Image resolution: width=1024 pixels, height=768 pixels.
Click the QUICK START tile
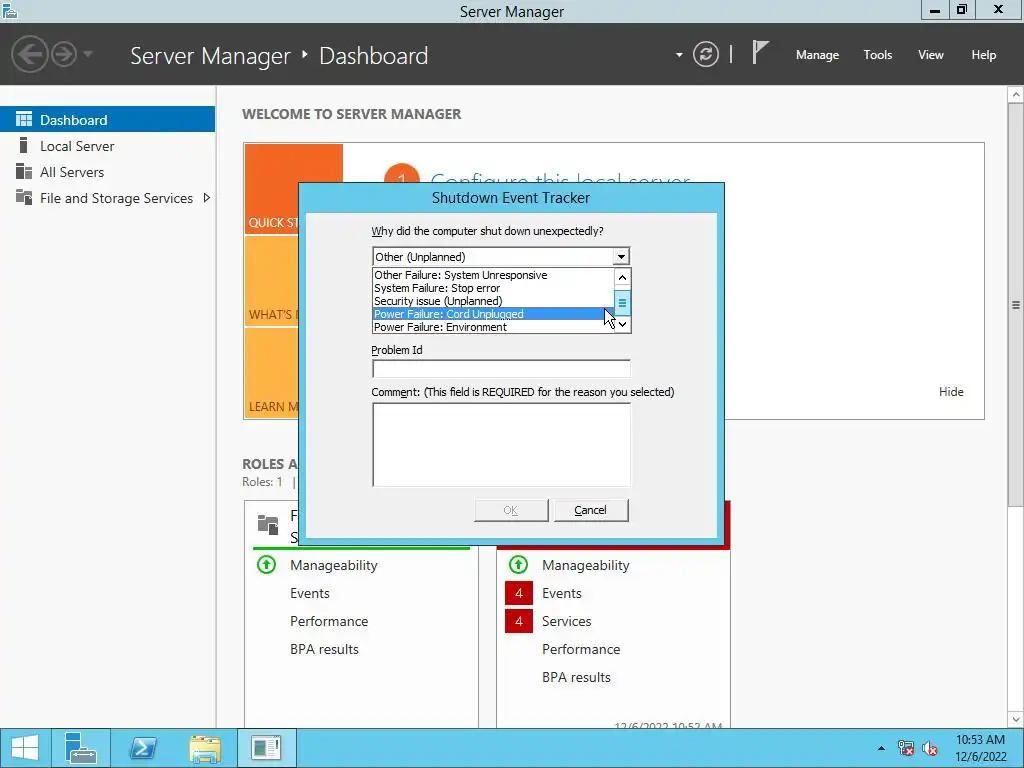coord(271,189)
